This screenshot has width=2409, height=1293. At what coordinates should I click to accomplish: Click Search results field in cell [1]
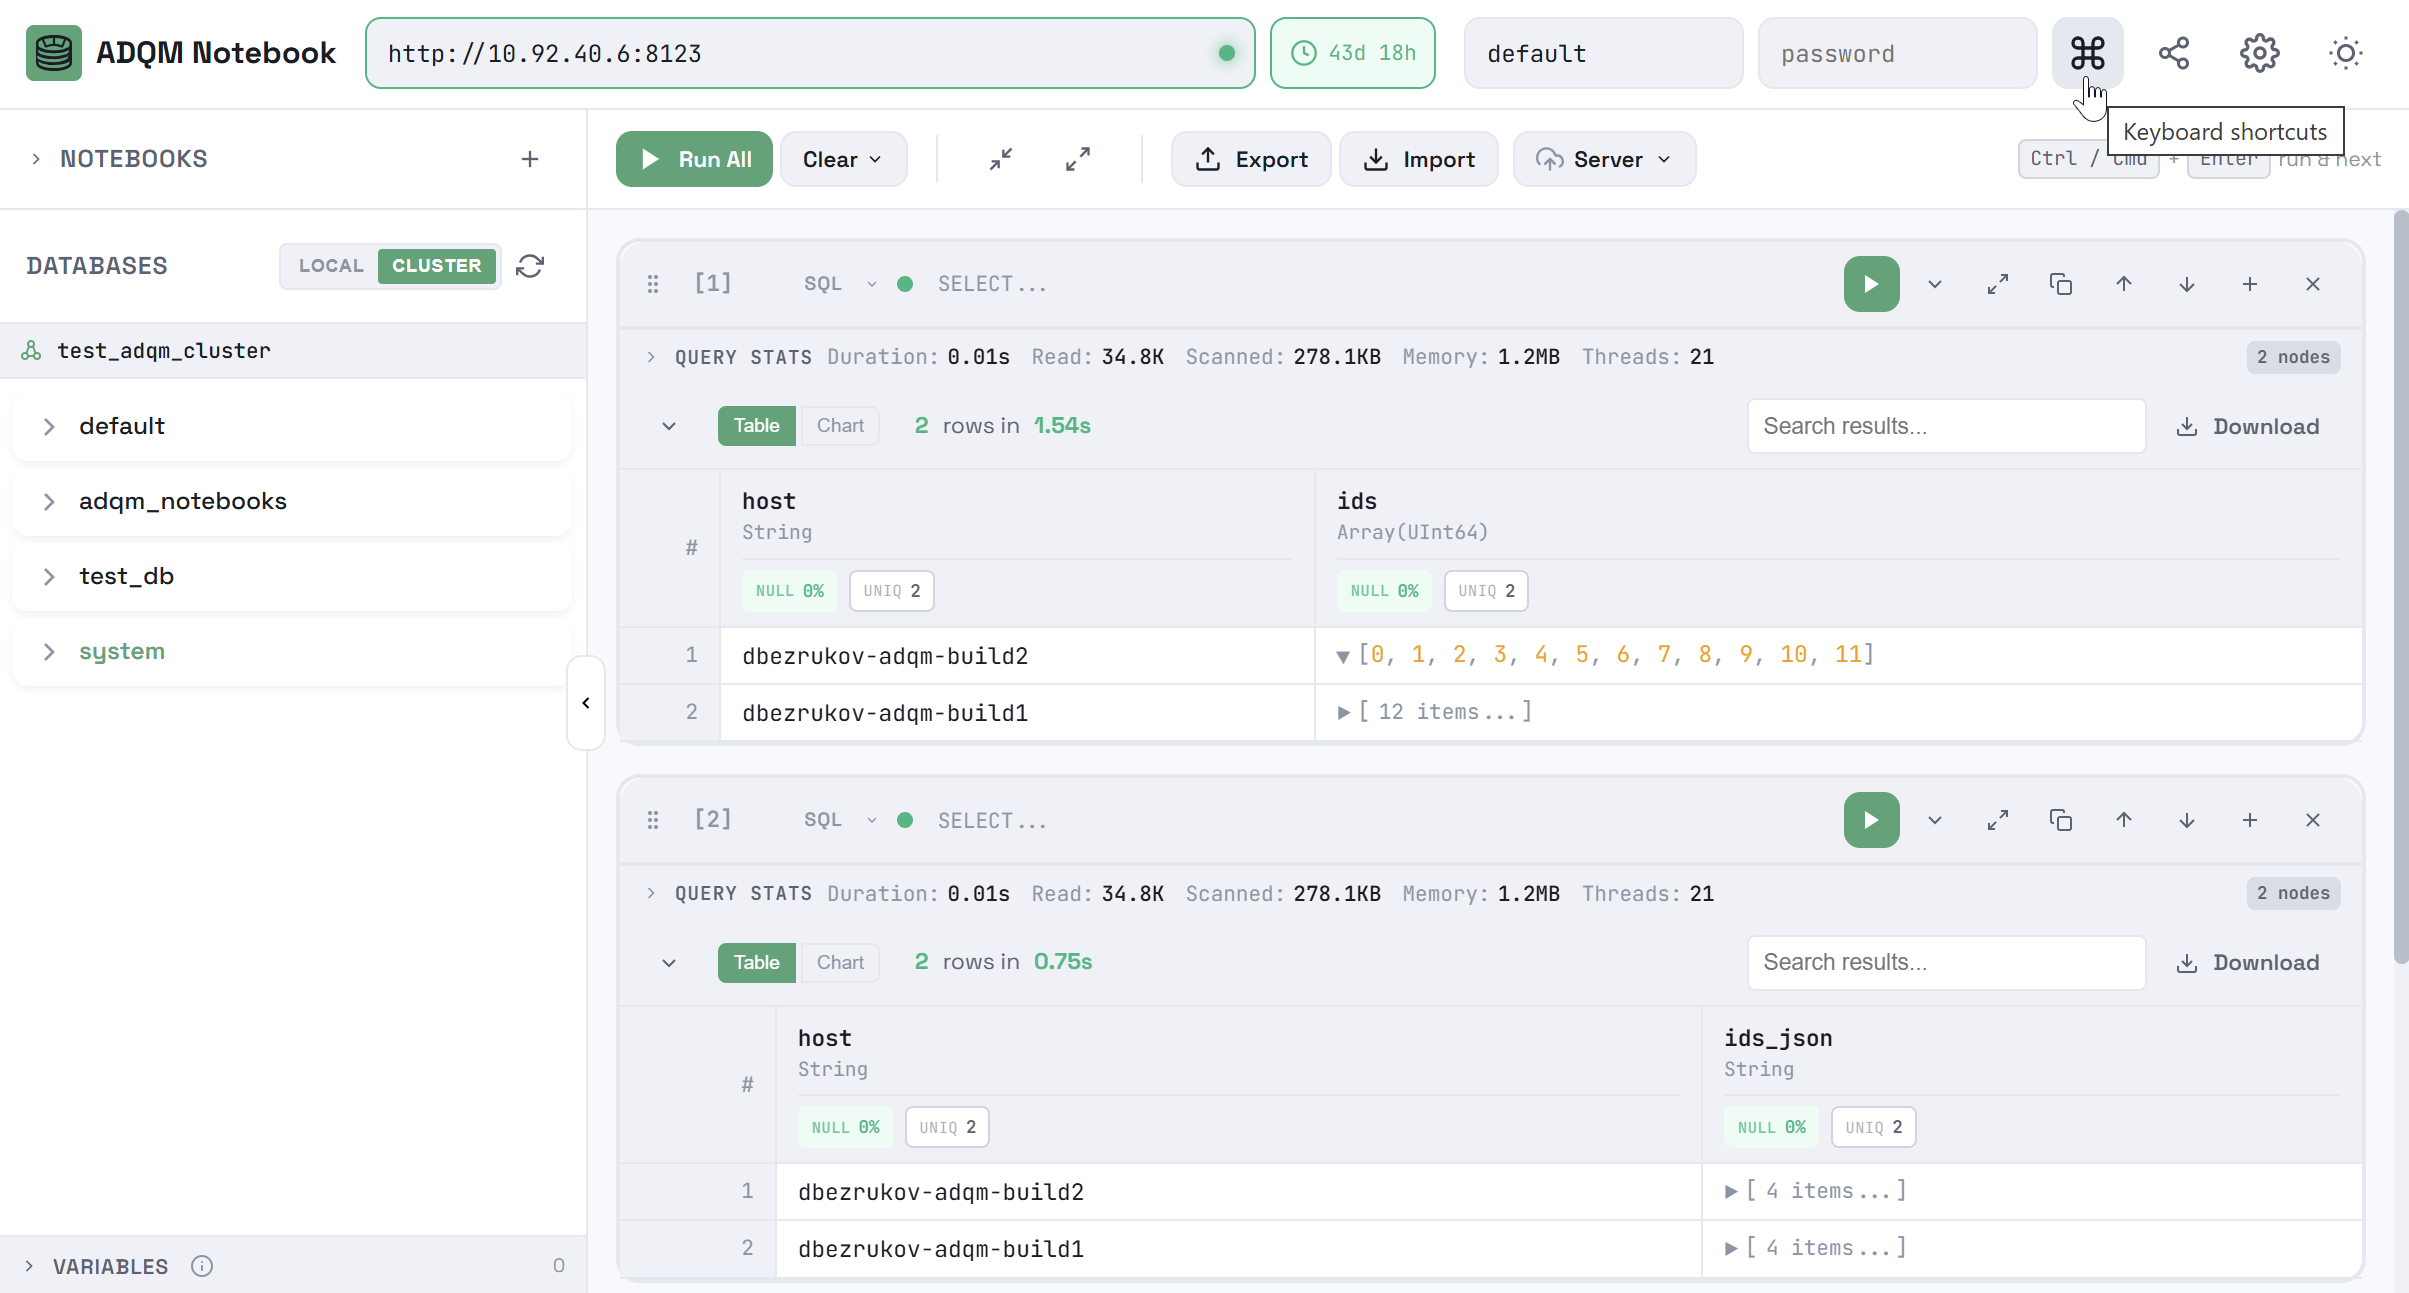(1946, 426)
